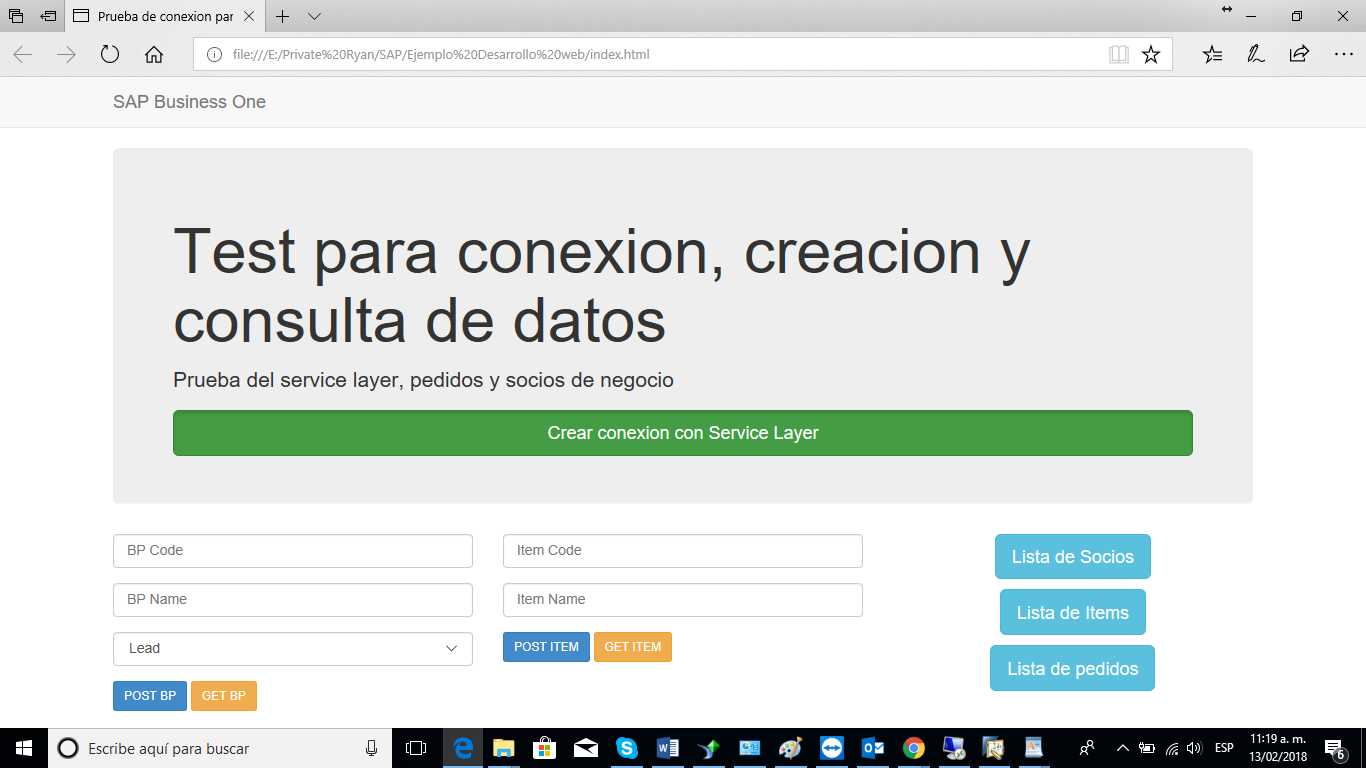Open the Mail app from taskbar
This screenshot has height=768, width=1366.
pos(585,748)
